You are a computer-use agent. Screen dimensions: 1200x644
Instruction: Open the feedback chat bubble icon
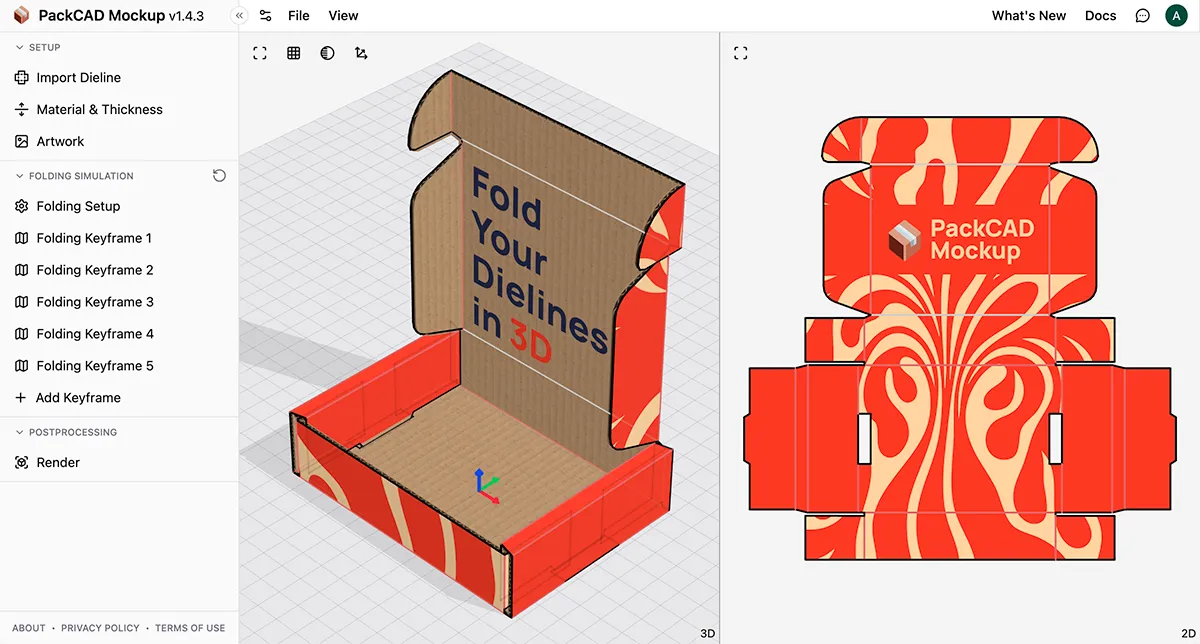click(x=1143, y=15)
